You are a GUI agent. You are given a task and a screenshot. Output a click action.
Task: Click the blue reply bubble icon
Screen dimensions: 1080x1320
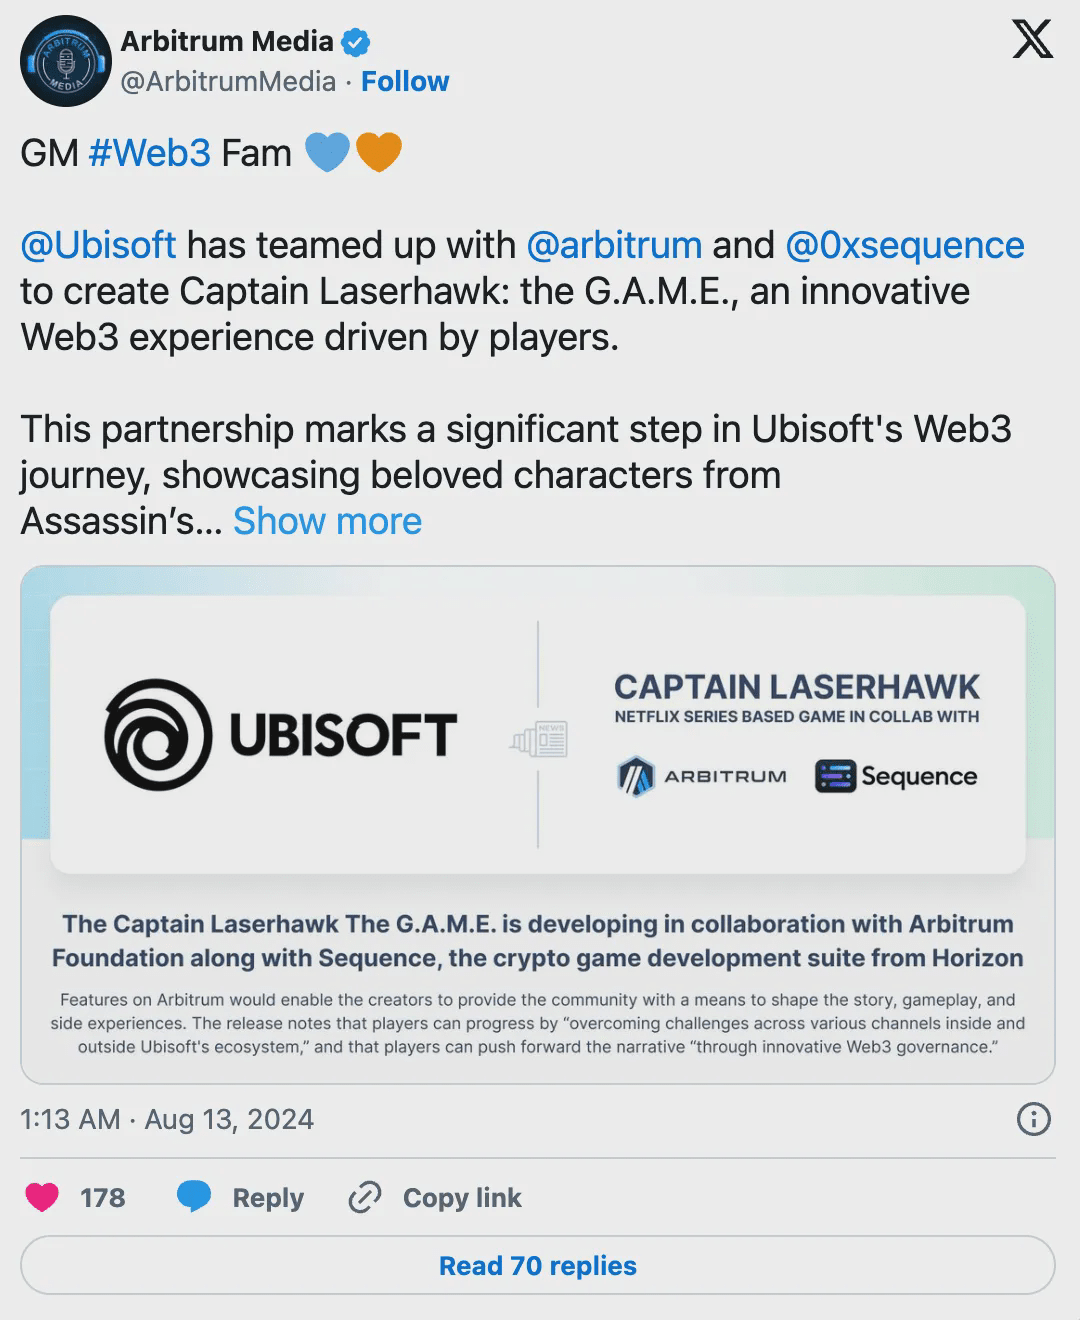[x=194, y=1197]
